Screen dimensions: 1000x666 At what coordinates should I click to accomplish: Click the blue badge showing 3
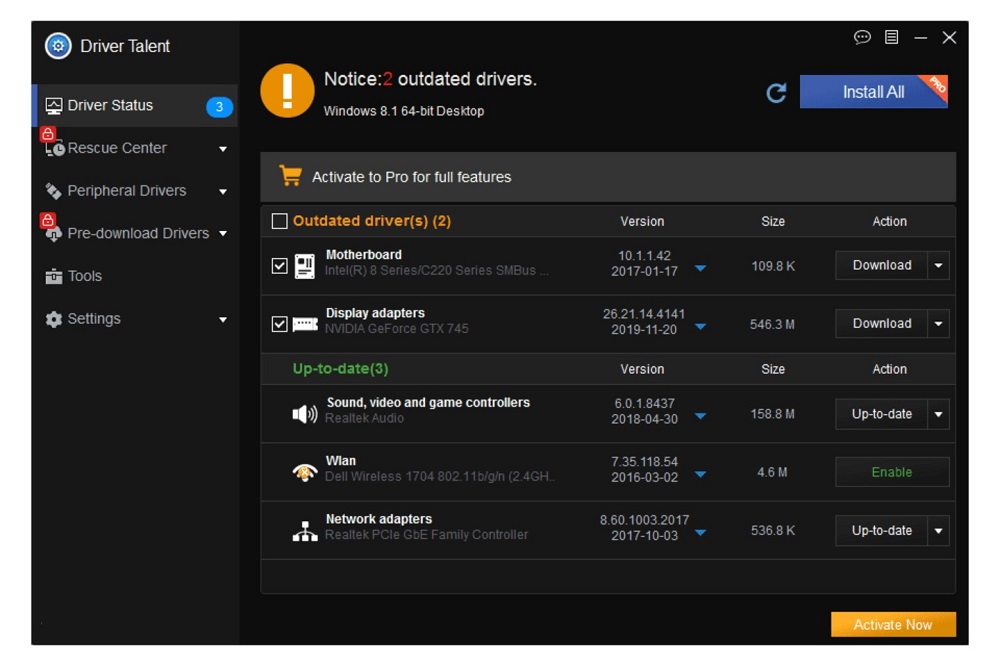219,107
